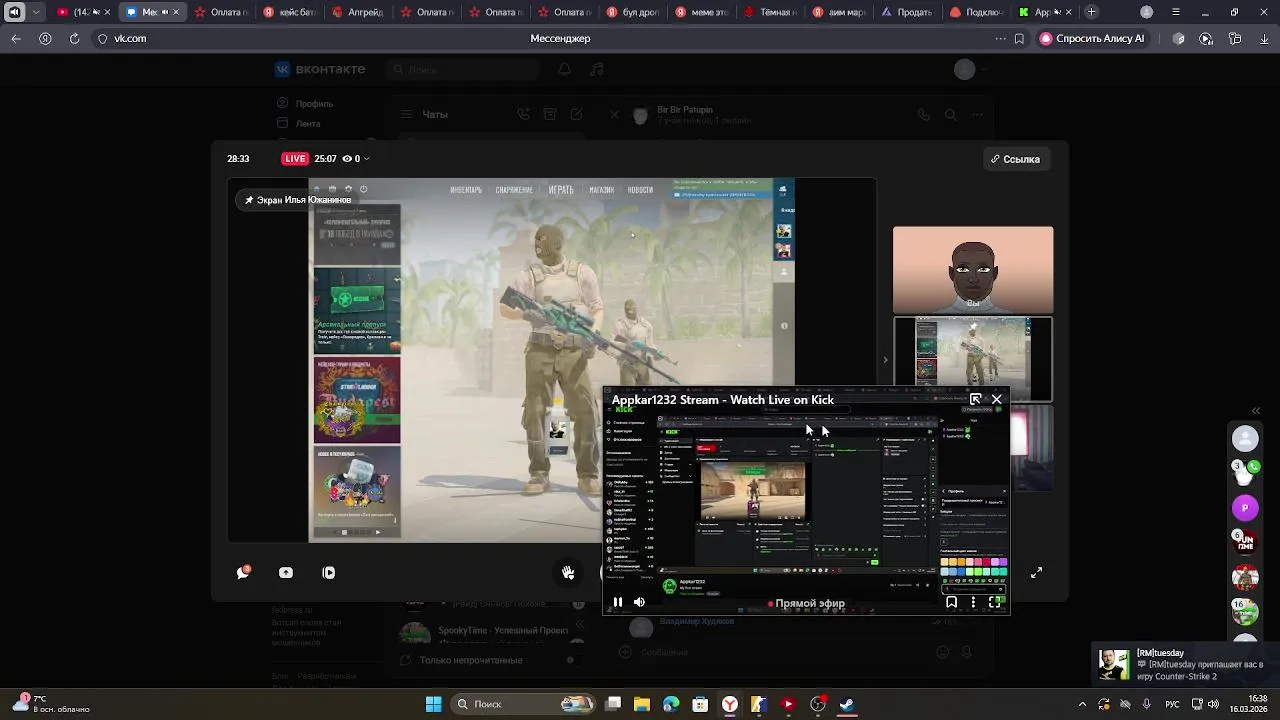The height and width of the screenshot is (720, 1280).
Task: Open Windows Start menu
Action: 433,704
